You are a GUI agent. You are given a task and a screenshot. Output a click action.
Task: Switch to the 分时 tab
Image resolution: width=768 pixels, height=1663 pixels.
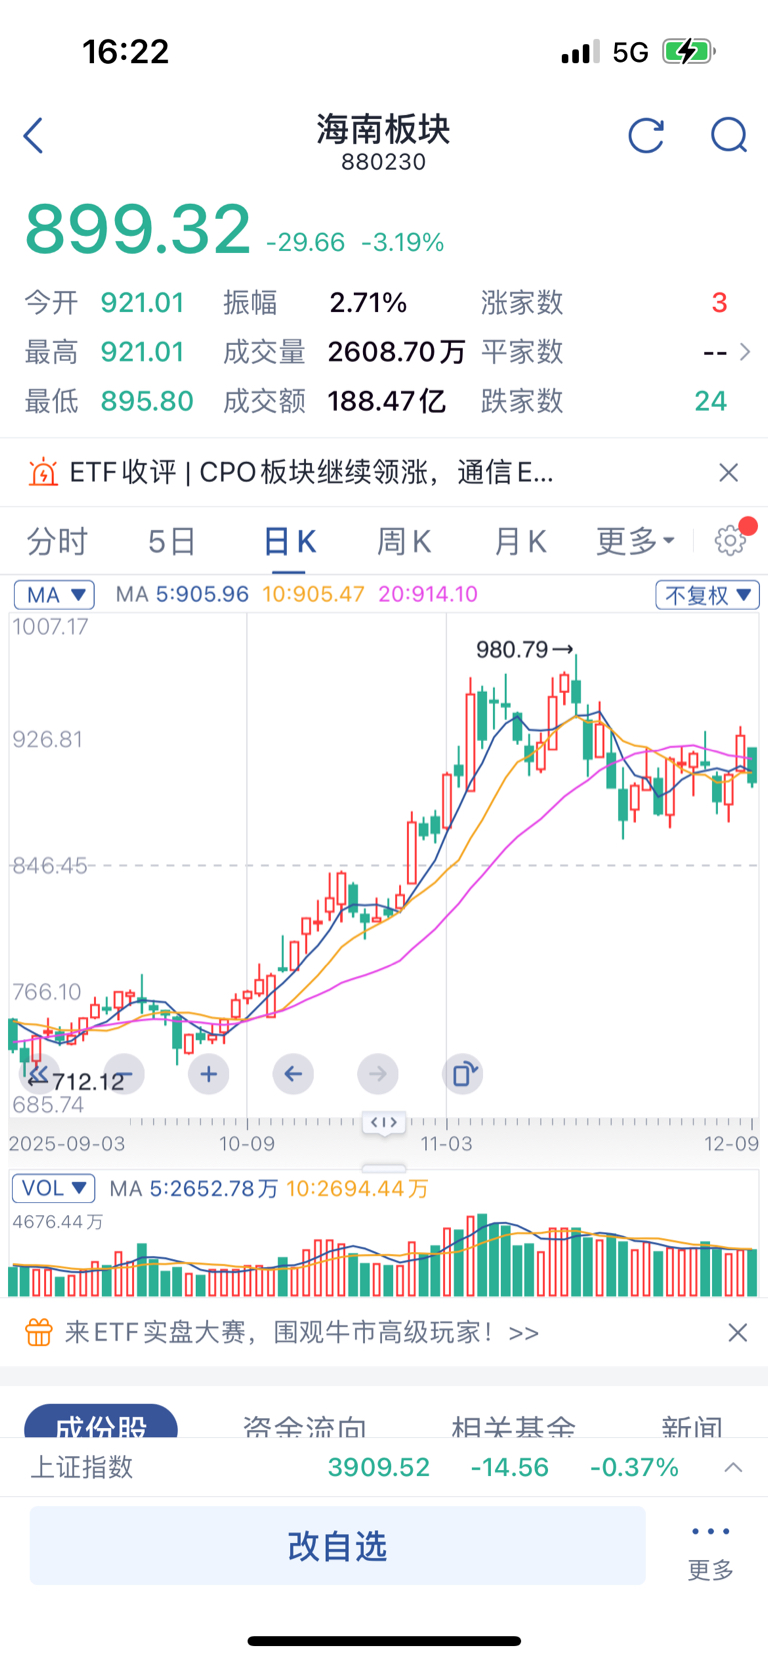coord(57,541)
